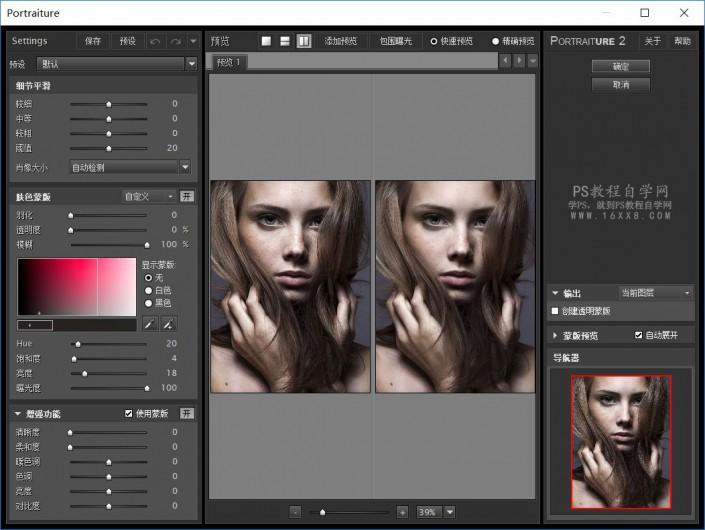Image resolution: width=705 pixels, height=530 pixels.
Task: Select the horizontal split preview layout icon
Action: pos(285,41)
